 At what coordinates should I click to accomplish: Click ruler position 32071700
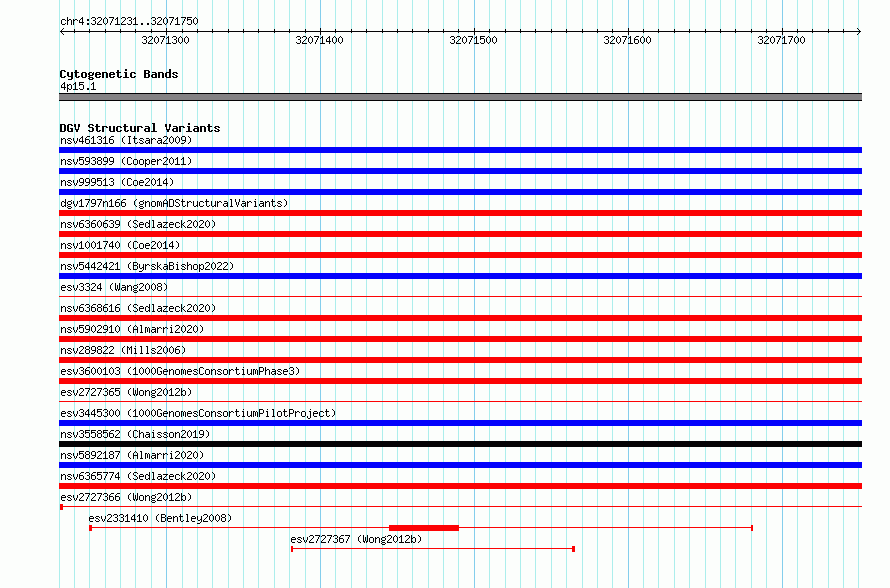point(781,40)
